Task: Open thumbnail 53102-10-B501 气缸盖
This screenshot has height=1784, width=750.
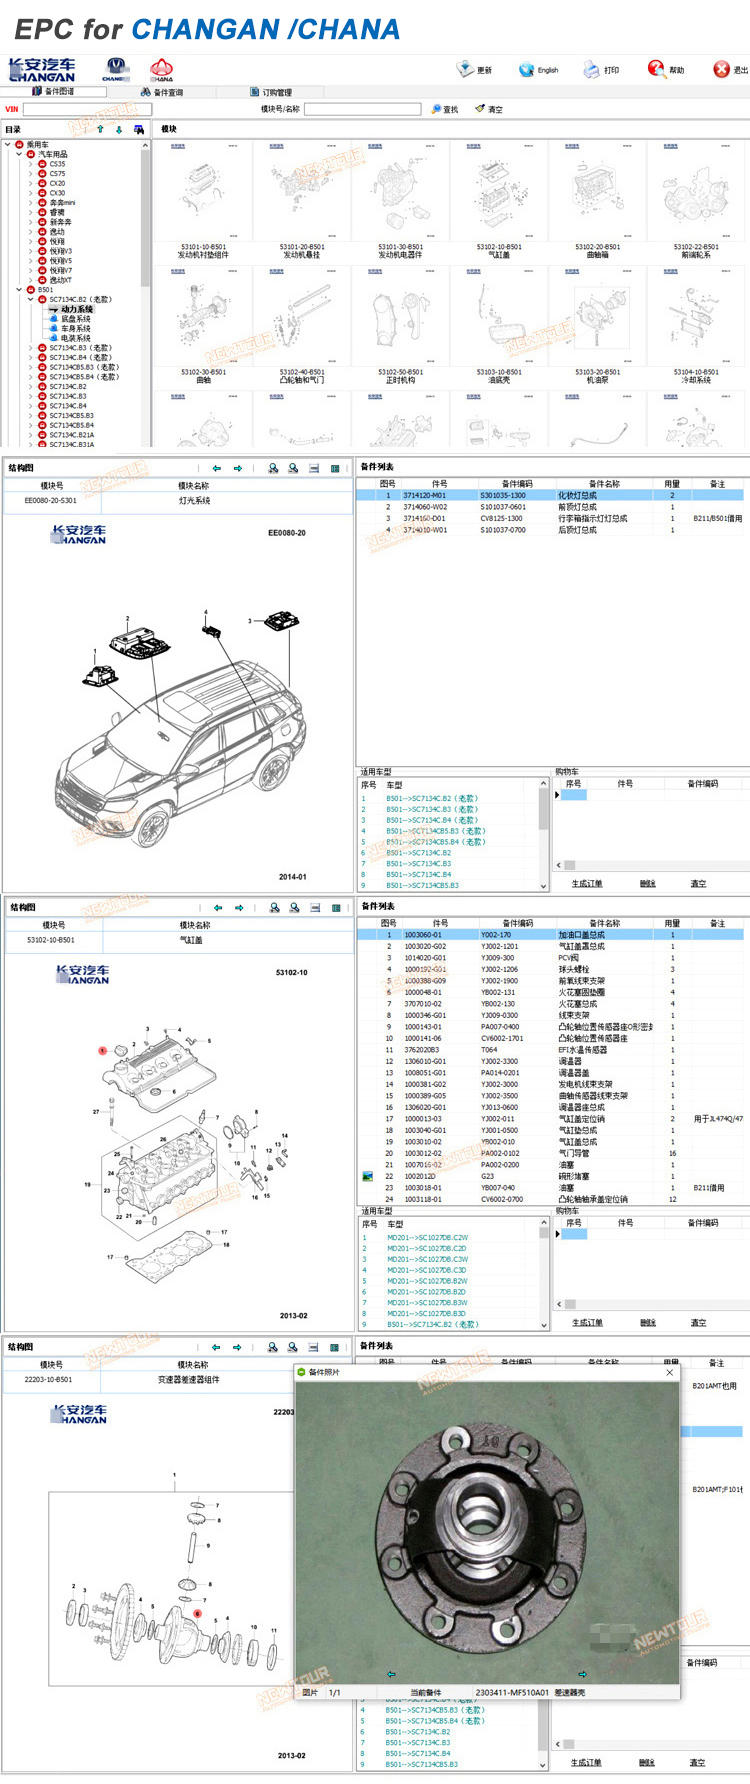Action: [498, 200]
